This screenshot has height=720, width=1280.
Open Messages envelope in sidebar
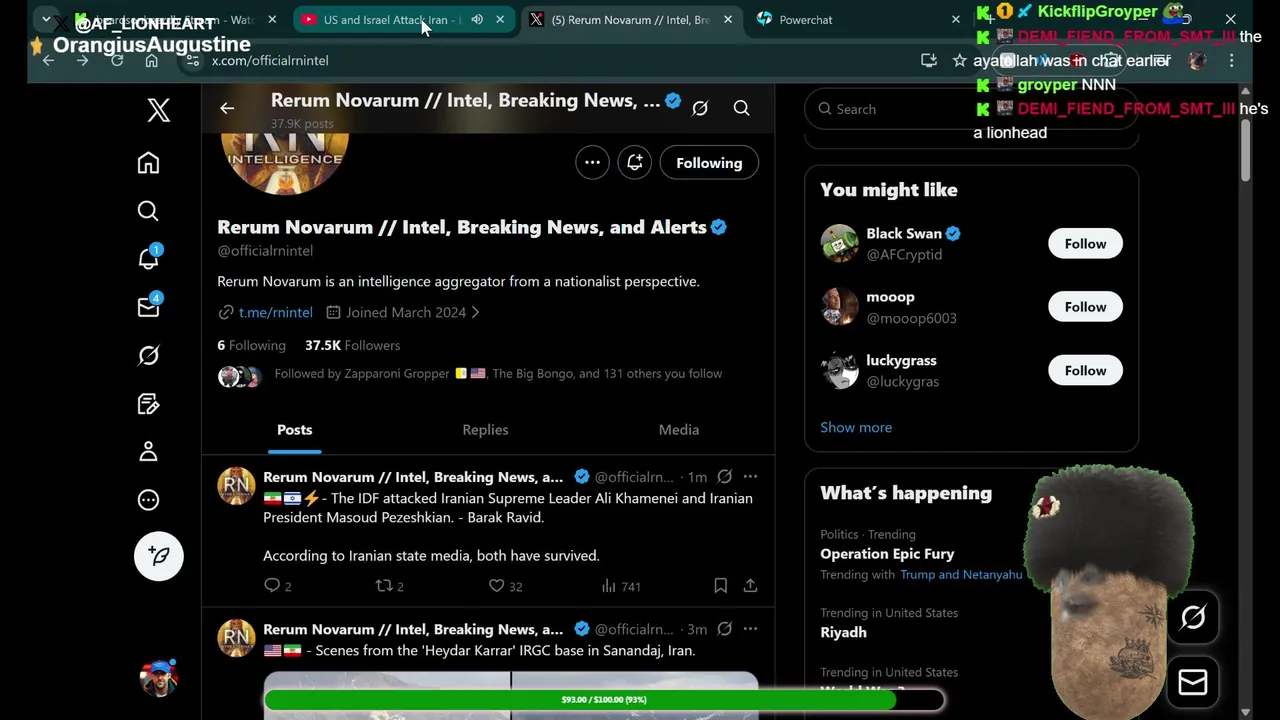click(148, 307)
